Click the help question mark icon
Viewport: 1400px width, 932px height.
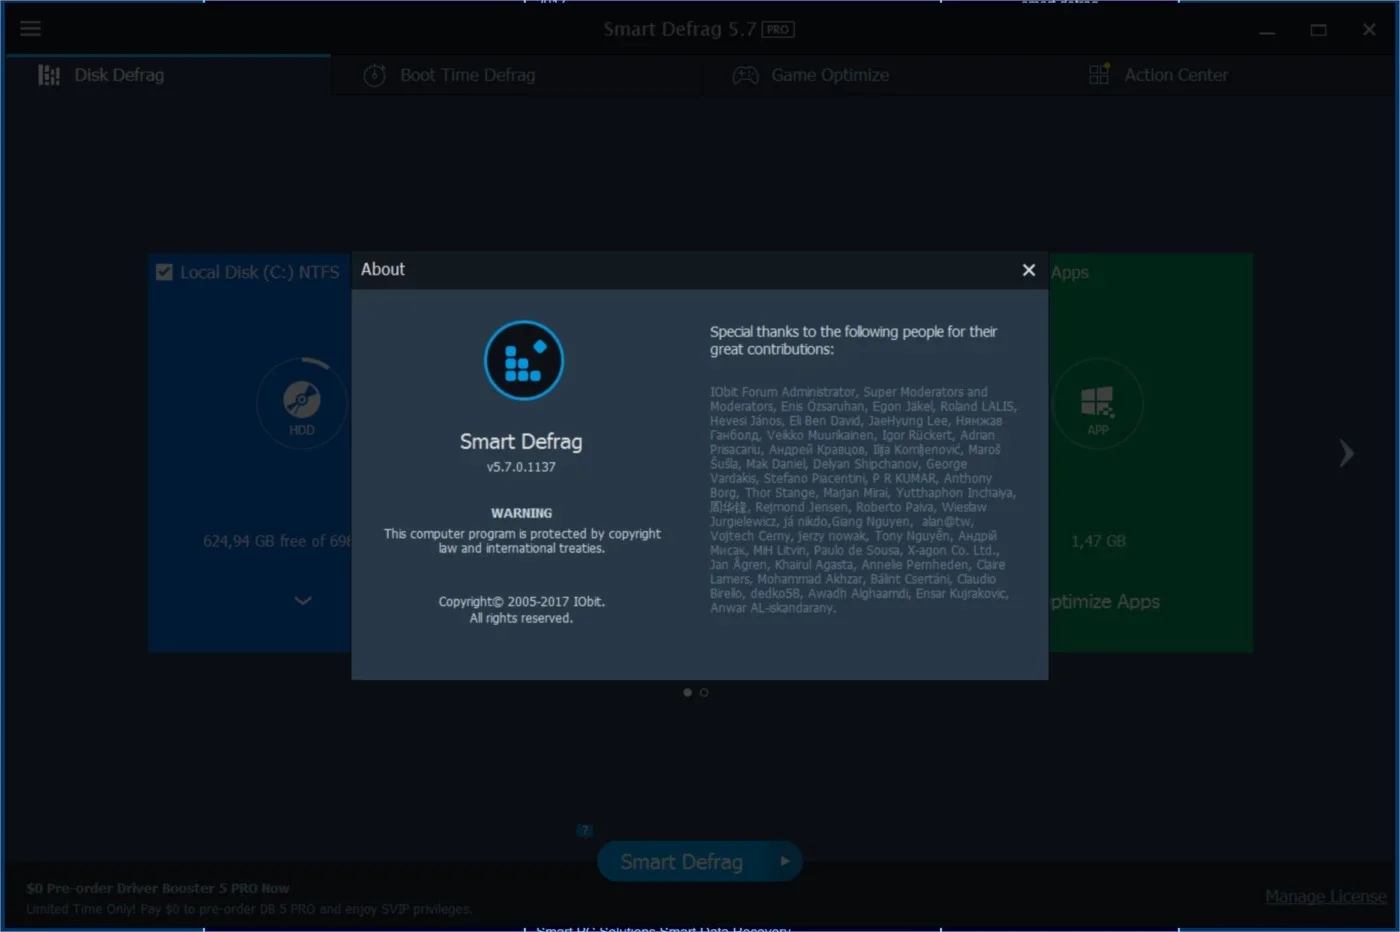[x=585, y=830]
